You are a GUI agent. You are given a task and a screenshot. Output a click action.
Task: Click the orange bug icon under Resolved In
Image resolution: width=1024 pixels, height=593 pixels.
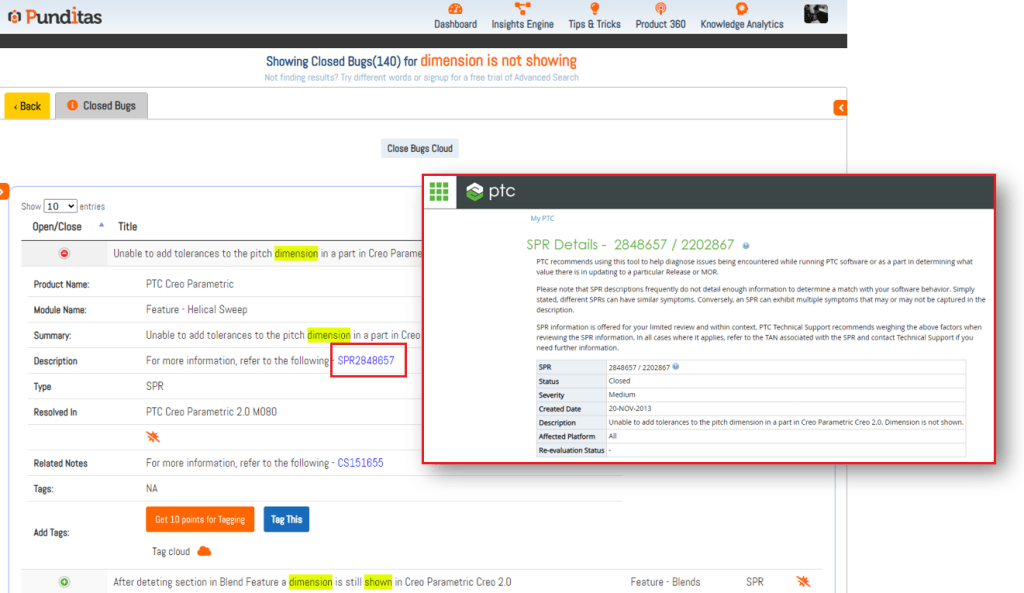pyautogui.click(x=153, y=437)
